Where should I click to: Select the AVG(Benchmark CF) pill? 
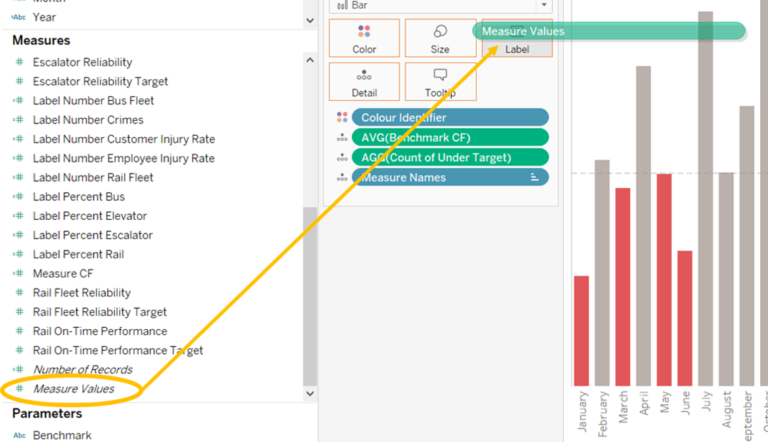(450, 138)
